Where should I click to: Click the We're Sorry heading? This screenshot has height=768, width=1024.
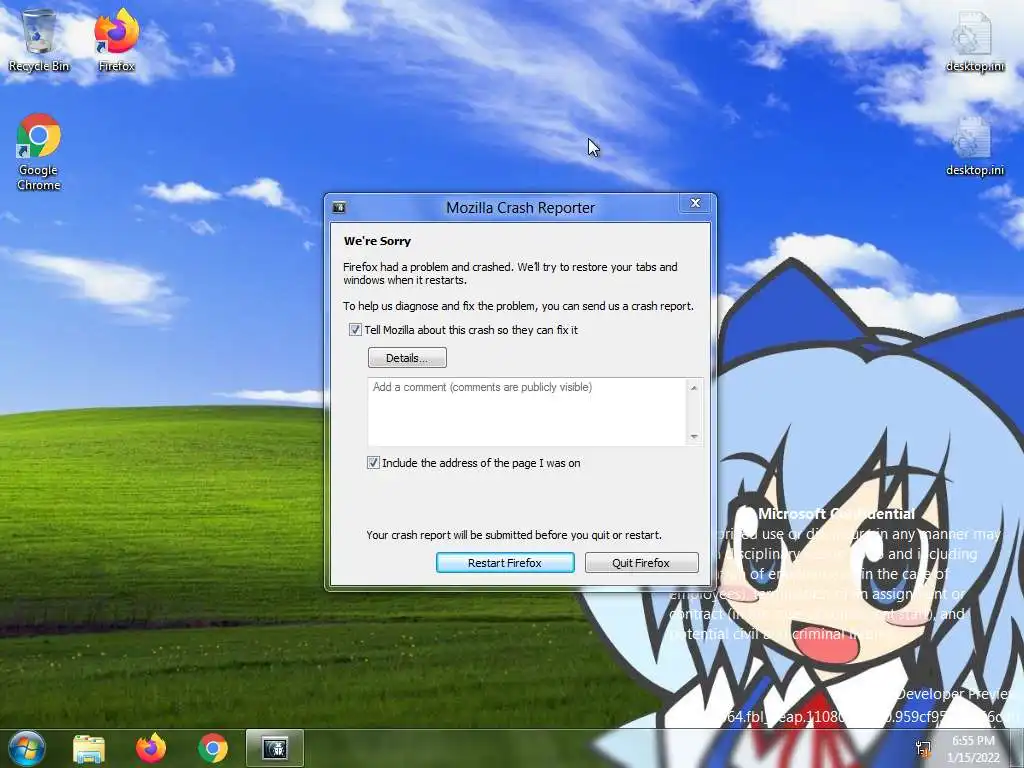[x=377, y=241]
